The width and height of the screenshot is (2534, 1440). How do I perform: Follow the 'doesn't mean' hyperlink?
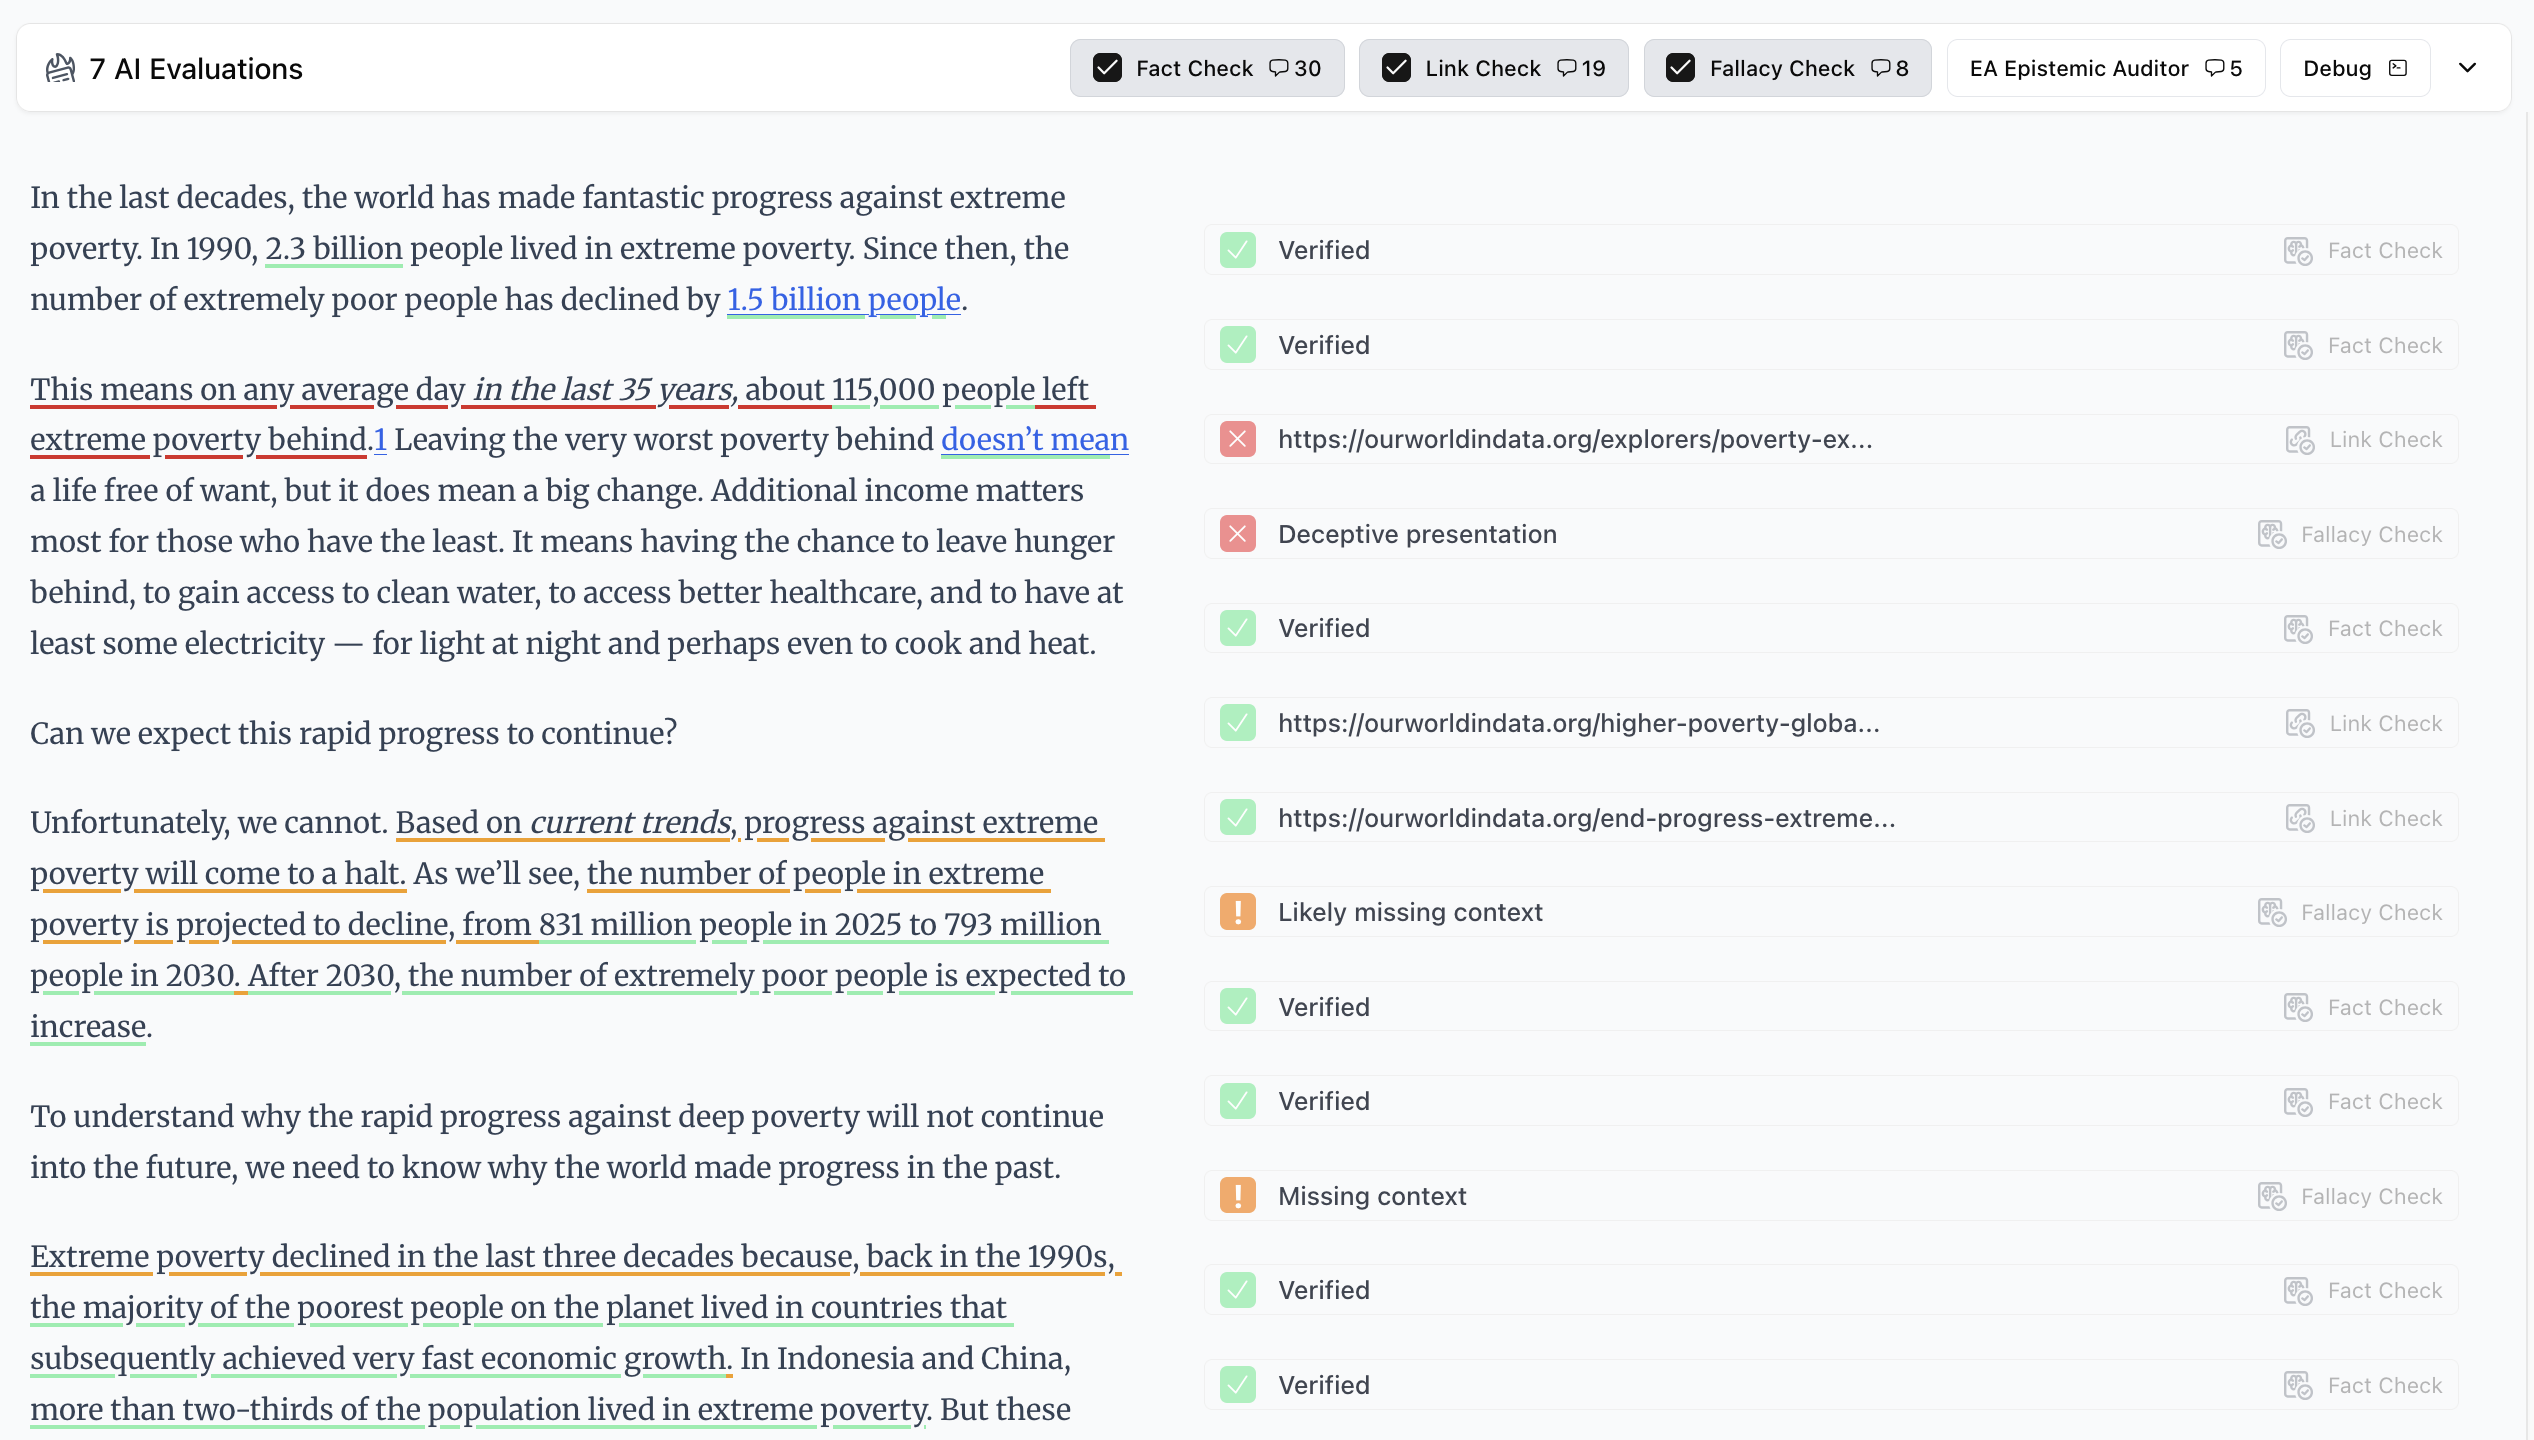pos(1034,439)
